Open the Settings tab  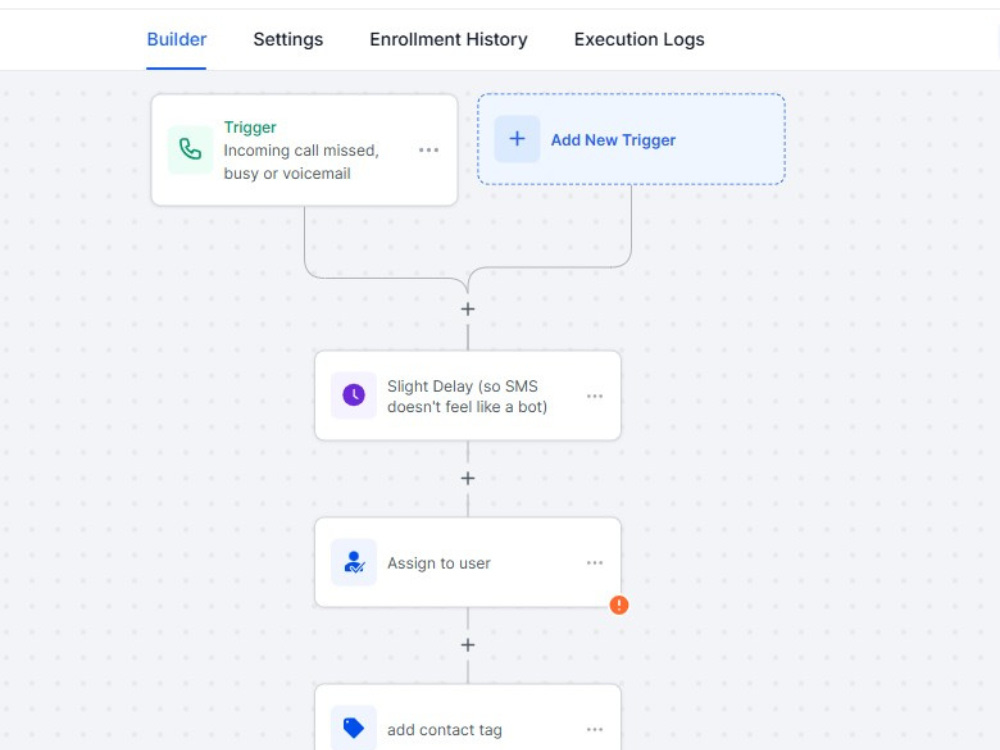click(x=288, y=40)
